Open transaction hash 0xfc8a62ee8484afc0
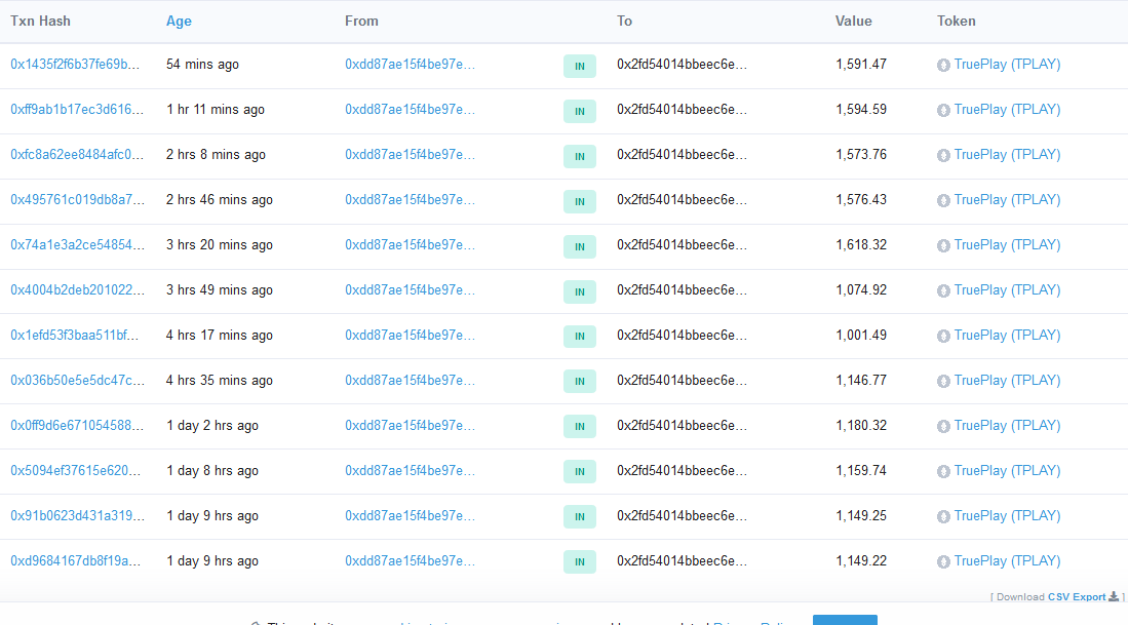 (77, 155)
